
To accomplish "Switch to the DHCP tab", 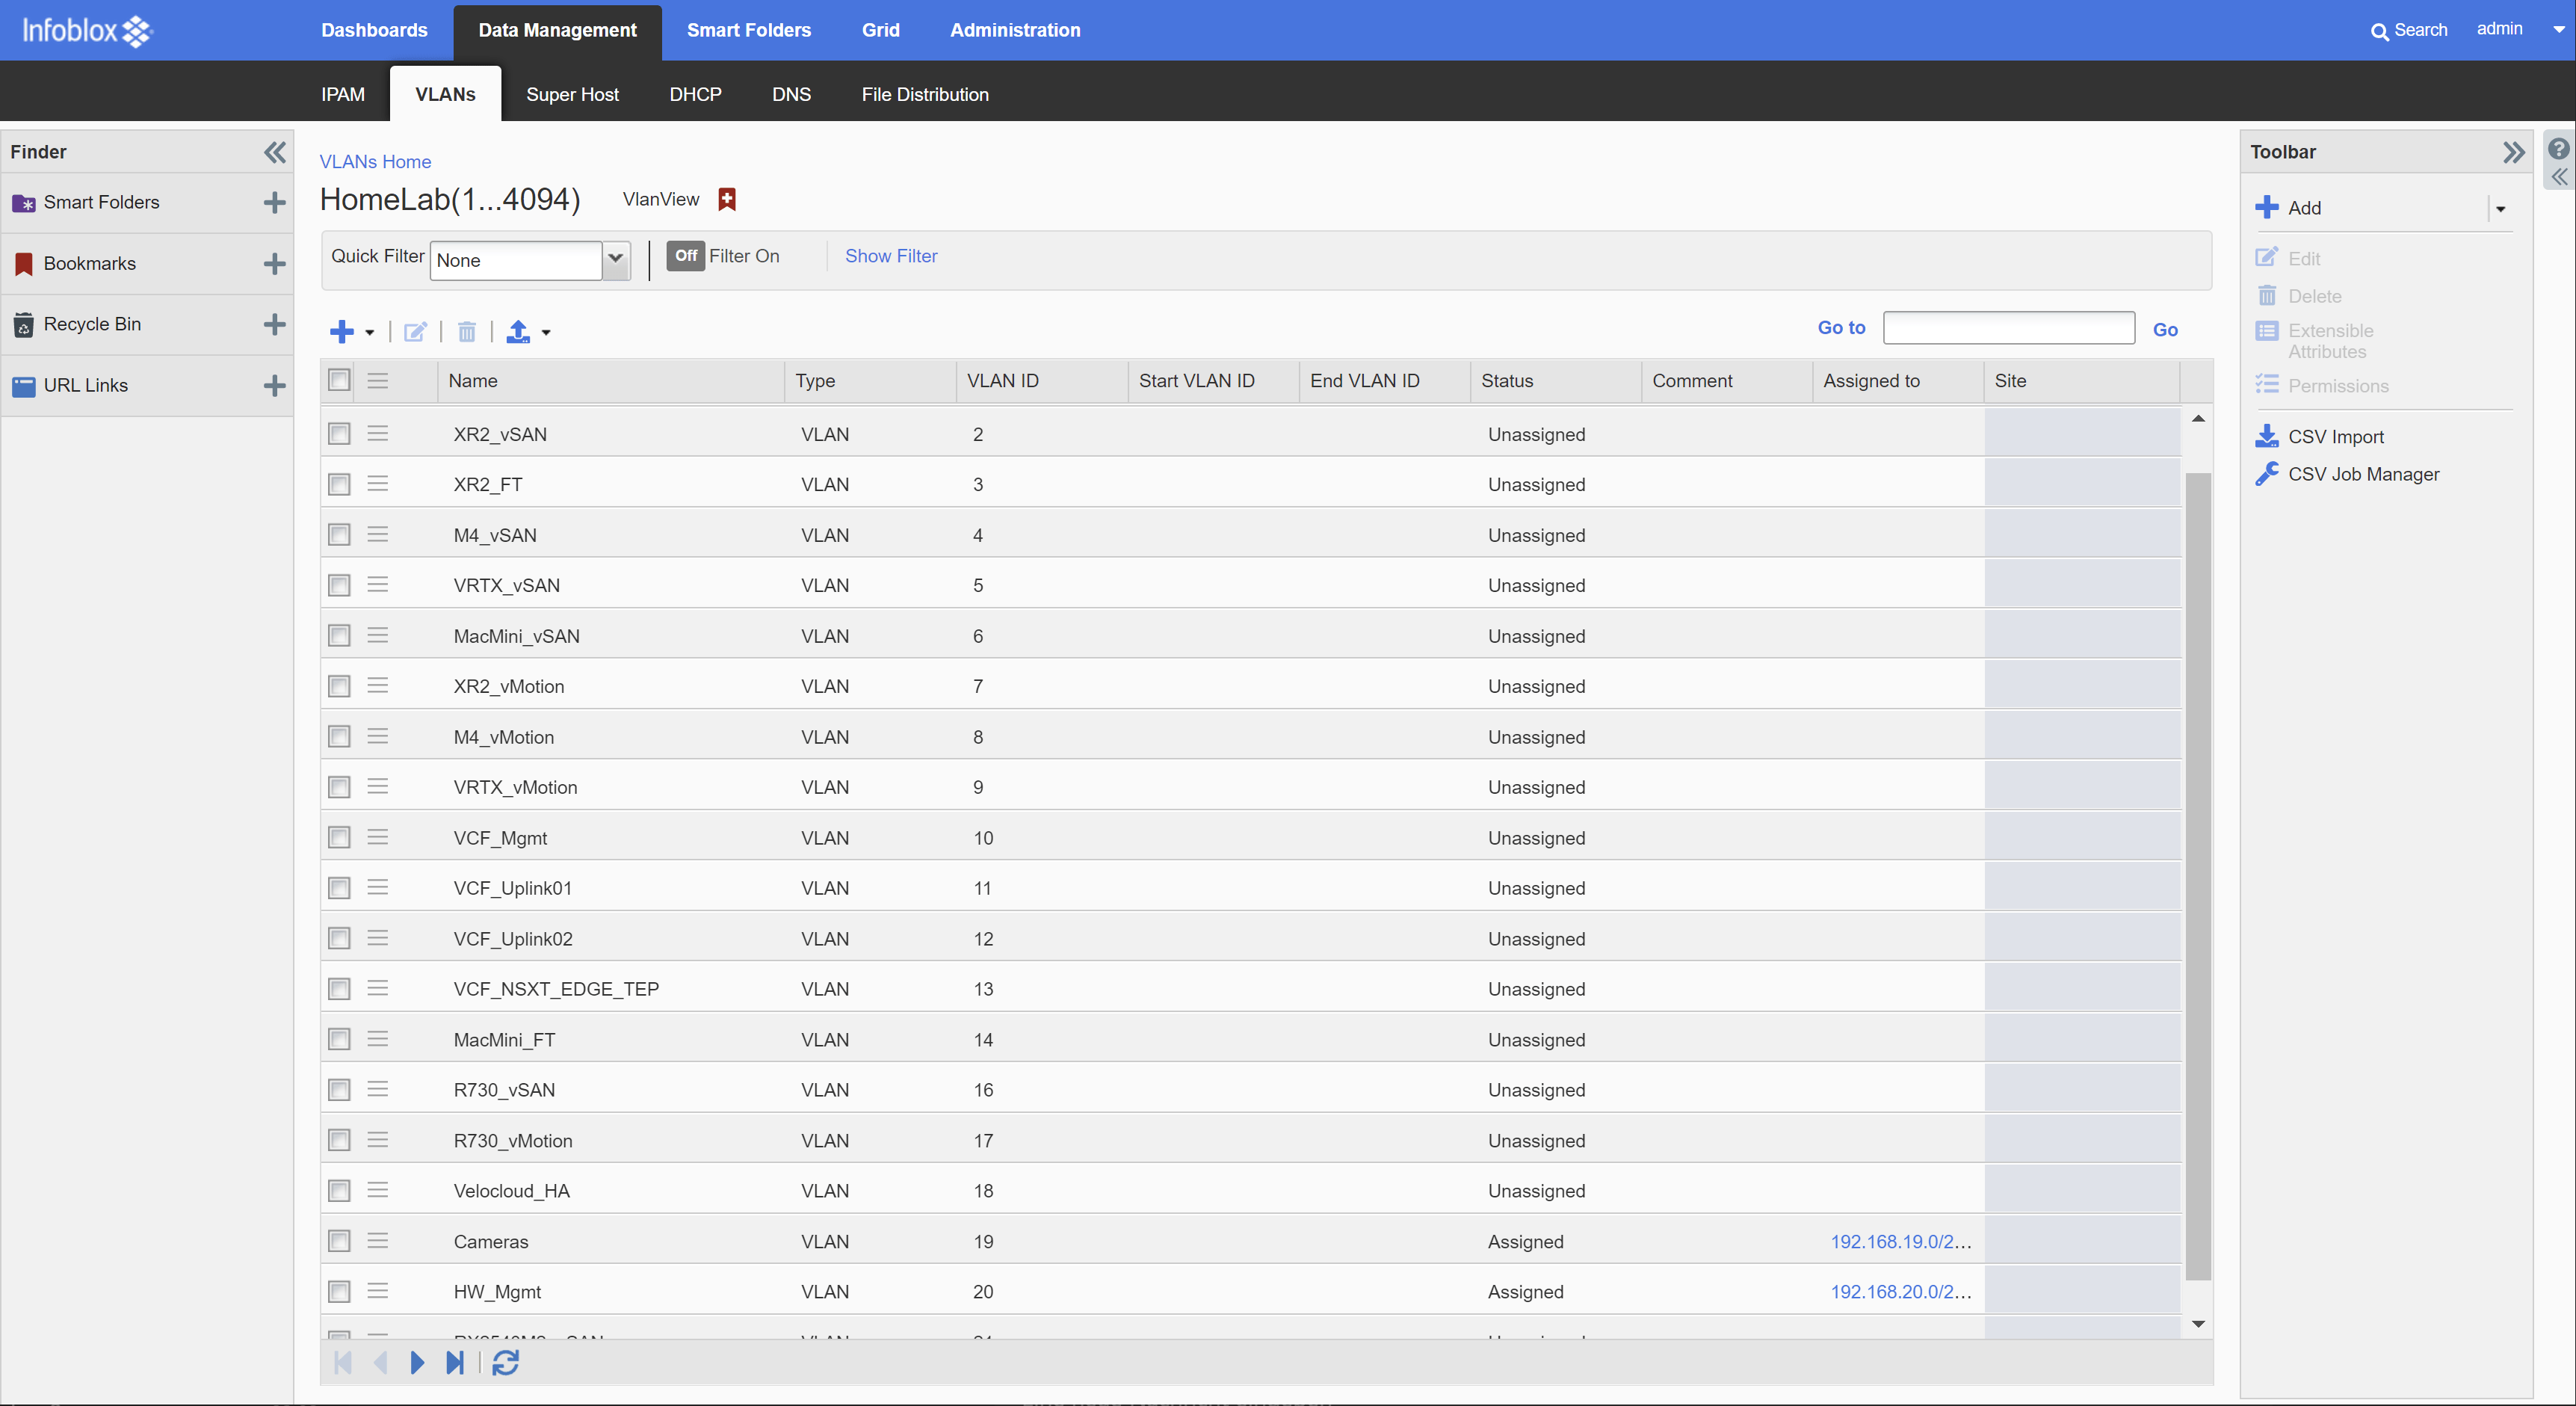I will pyautogui.click(x=694, y=94).
